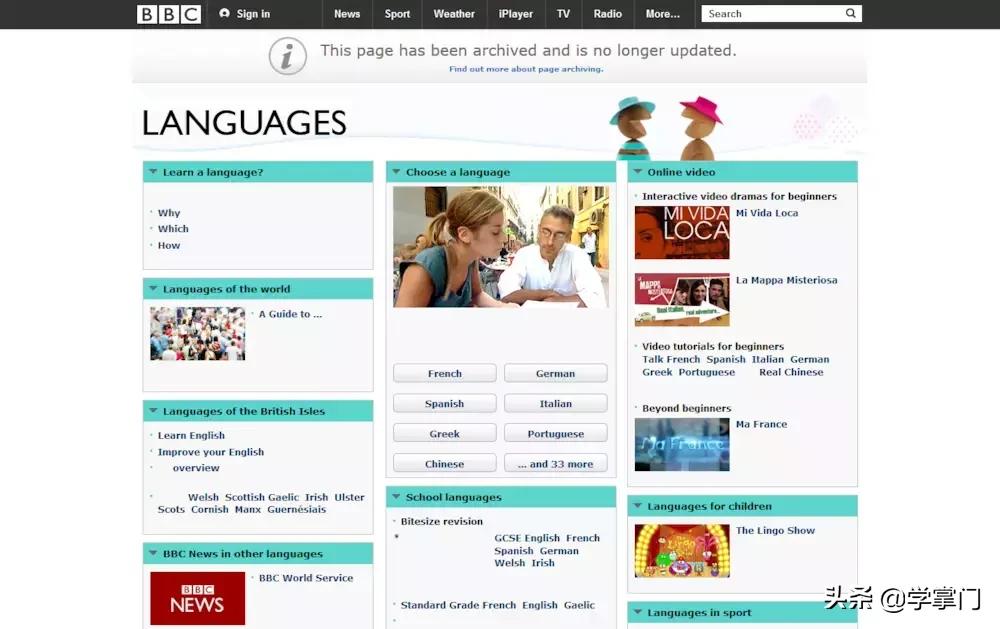Screen dimensions: 1000x629
Task: Select the Chinese language button
Action: tap(445, 464)
